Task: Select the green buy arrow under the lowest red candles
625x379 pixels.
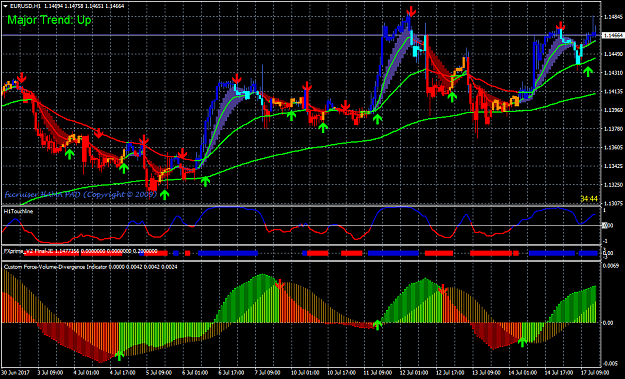Action: [x=164, y=194]
